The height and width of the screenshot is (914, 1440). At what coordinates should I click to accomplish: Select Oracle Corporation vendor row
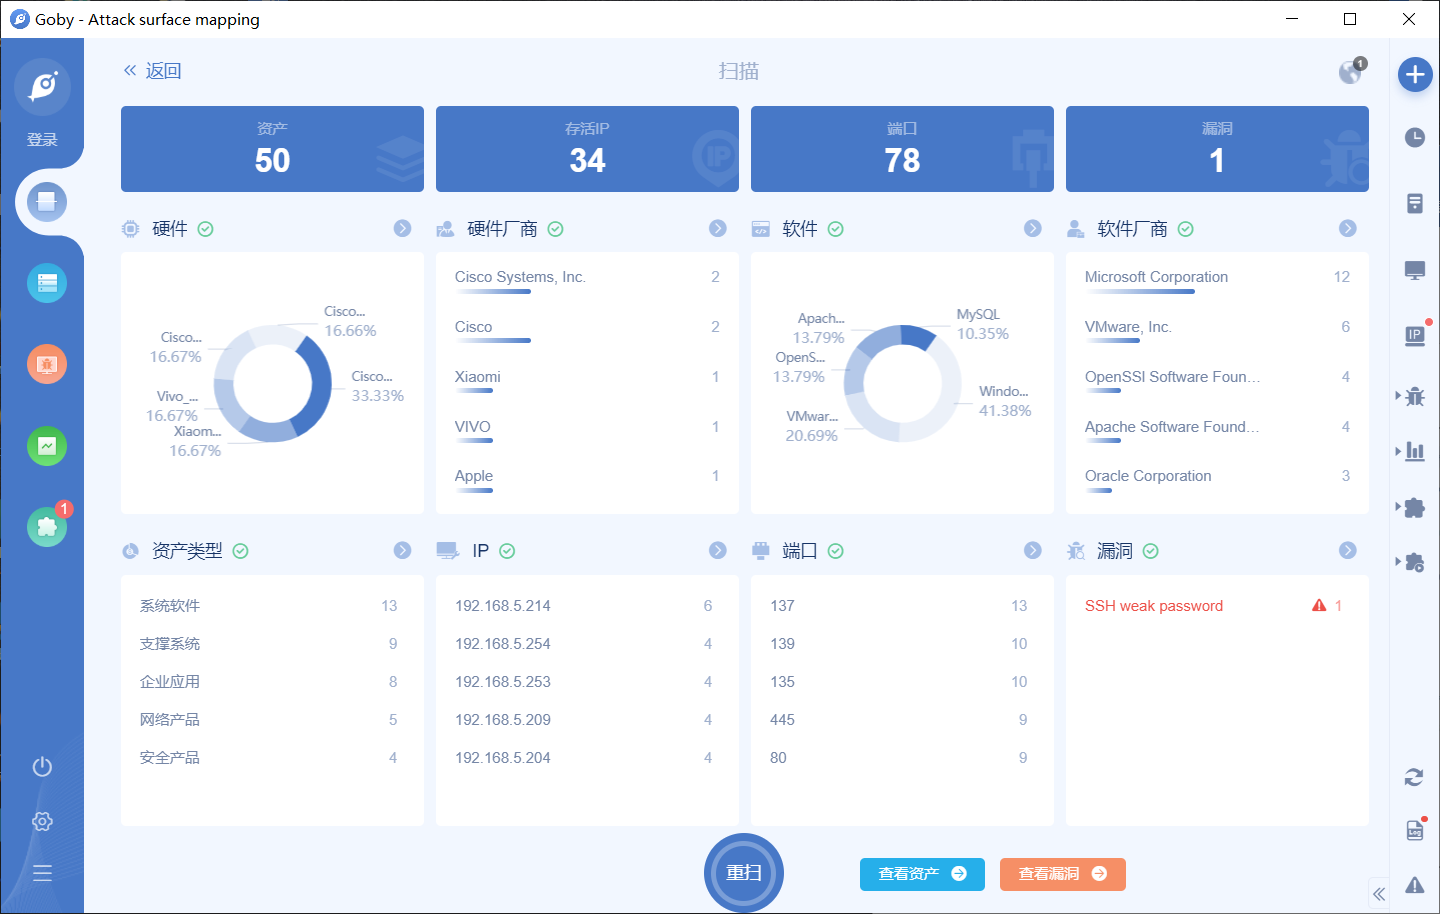1217,478
